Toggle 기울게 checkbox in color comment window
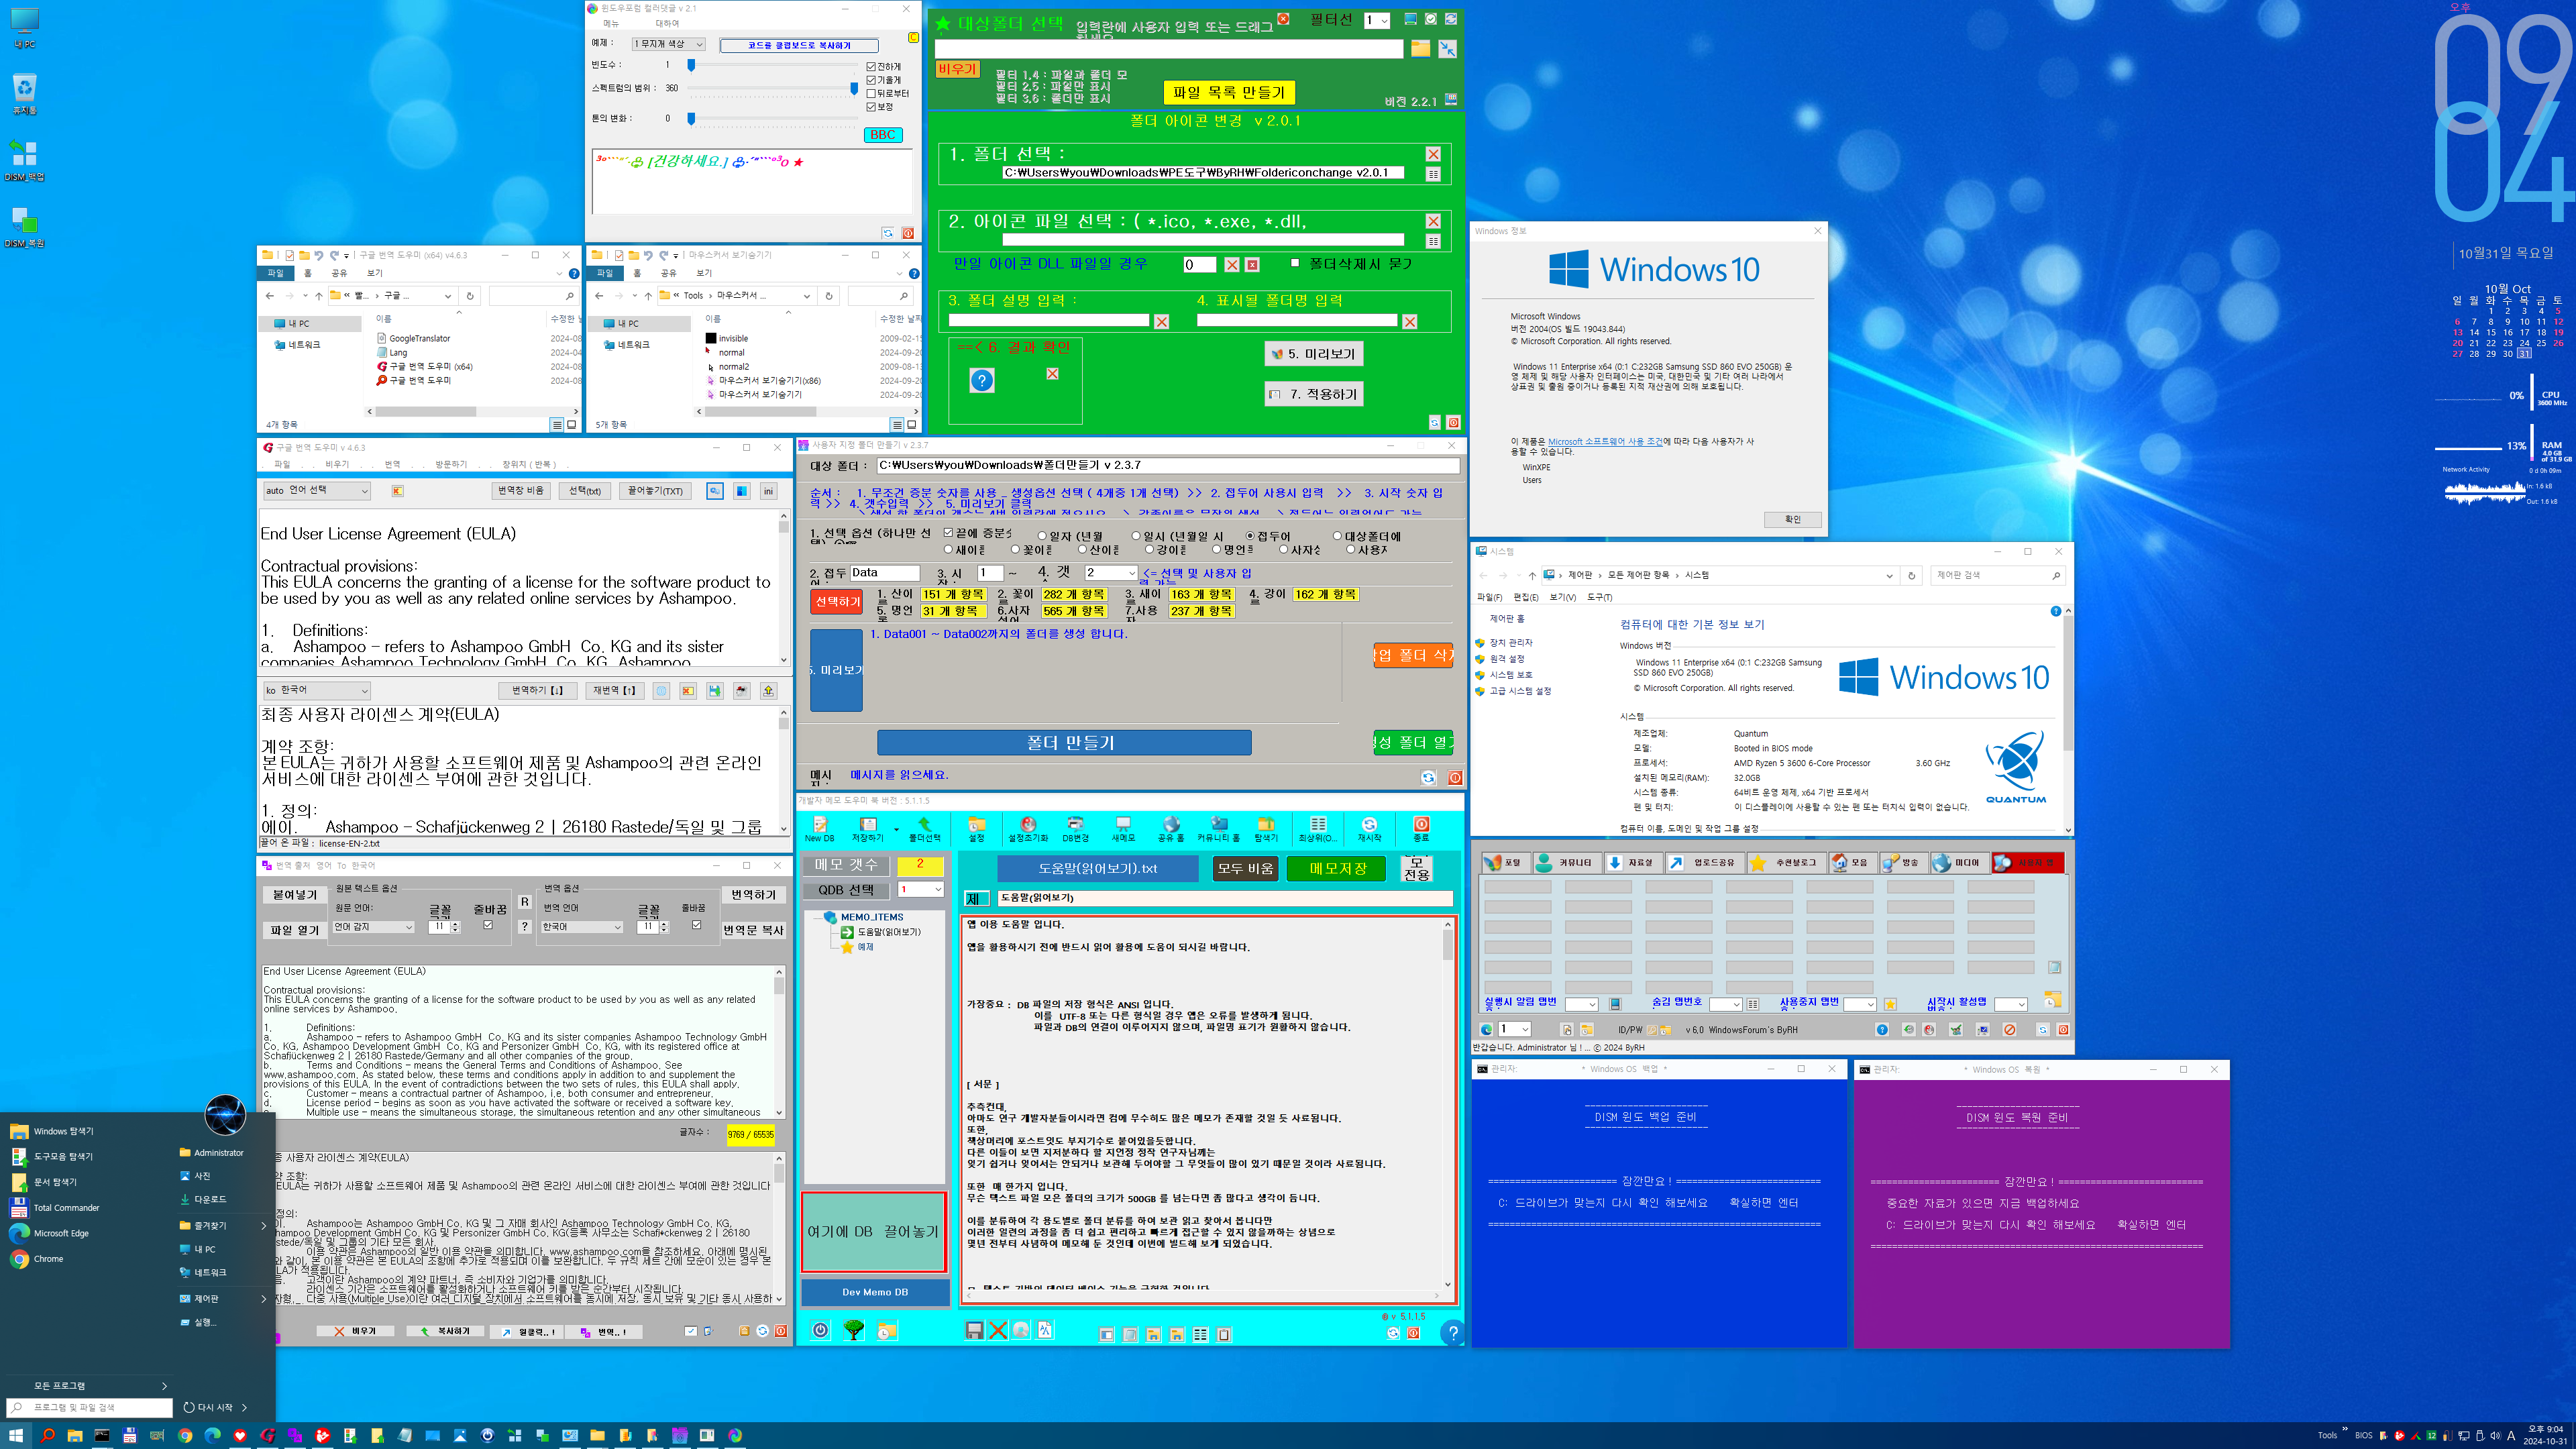Viewport: 2576px width, 1449px height. point(871,80)
